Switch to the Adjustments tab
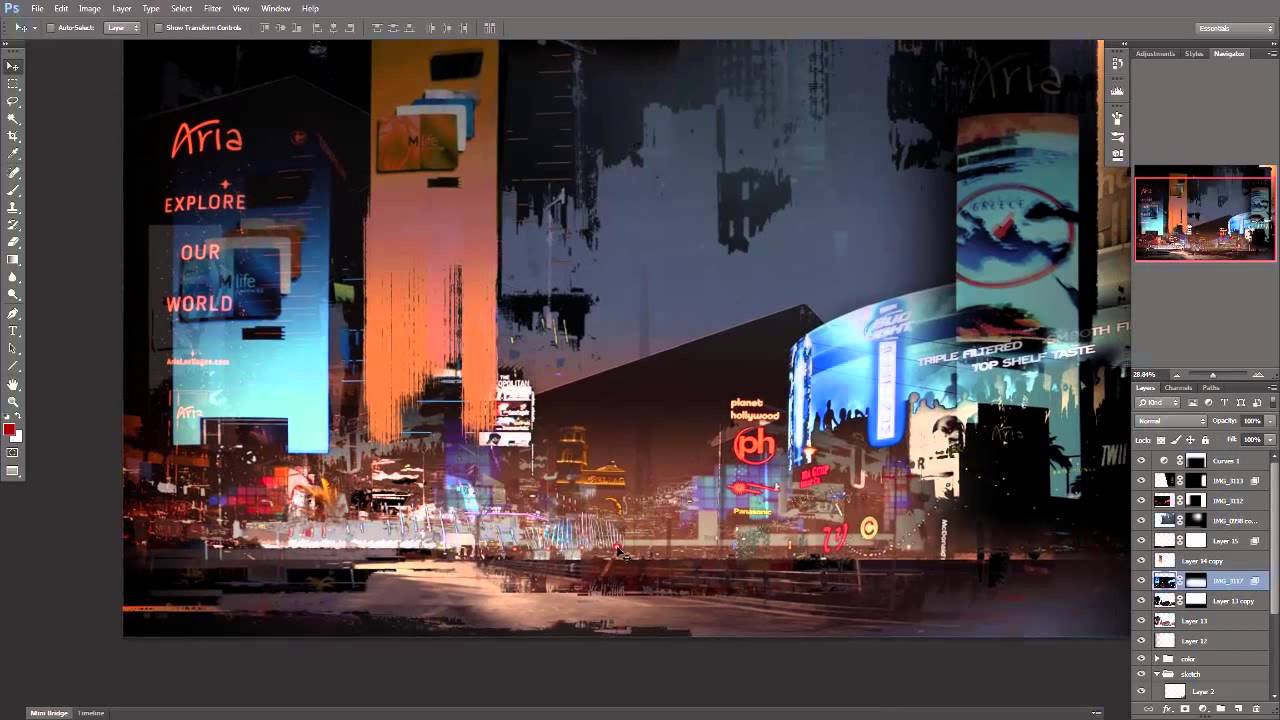The image size is (1280, 720). (1155, 53)
